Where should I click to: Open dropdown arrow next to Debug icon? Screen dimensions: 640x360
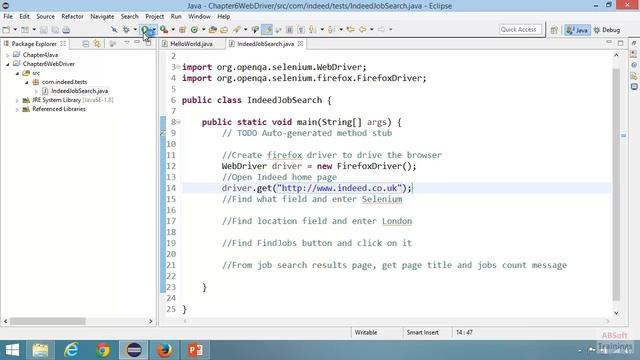click(135, 30)
